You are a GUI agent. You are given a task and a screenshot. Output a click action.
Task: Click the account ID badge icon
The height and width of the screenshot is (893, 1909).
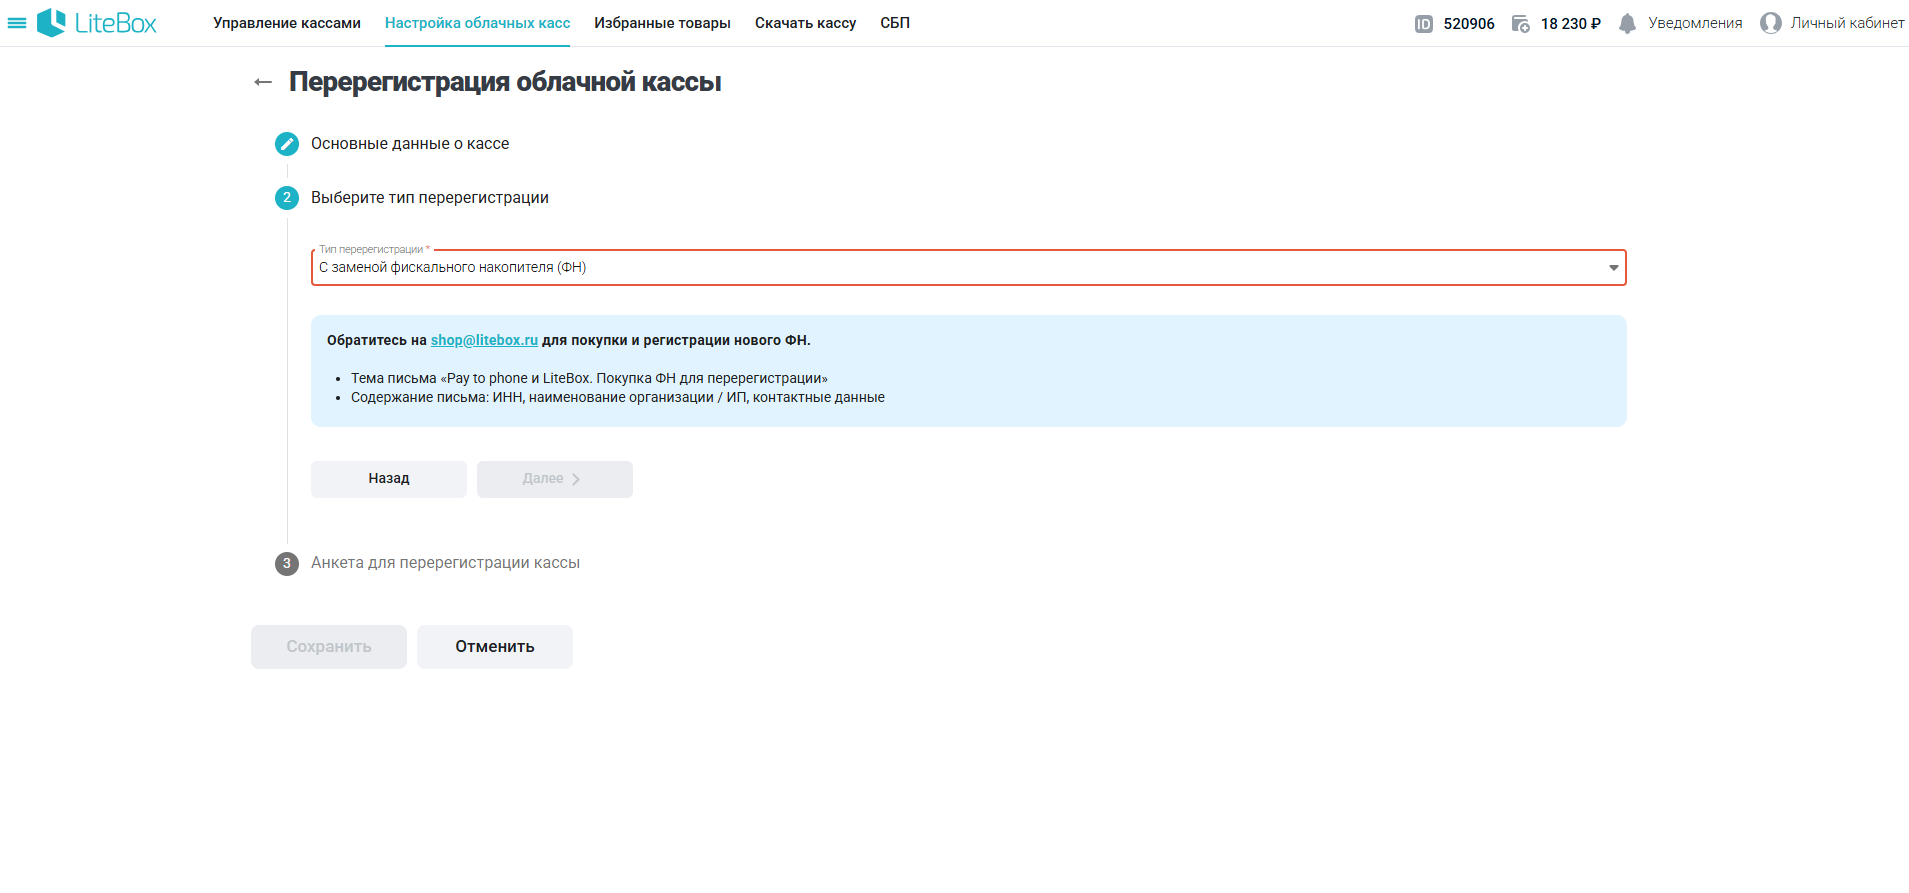point(1424,24)
